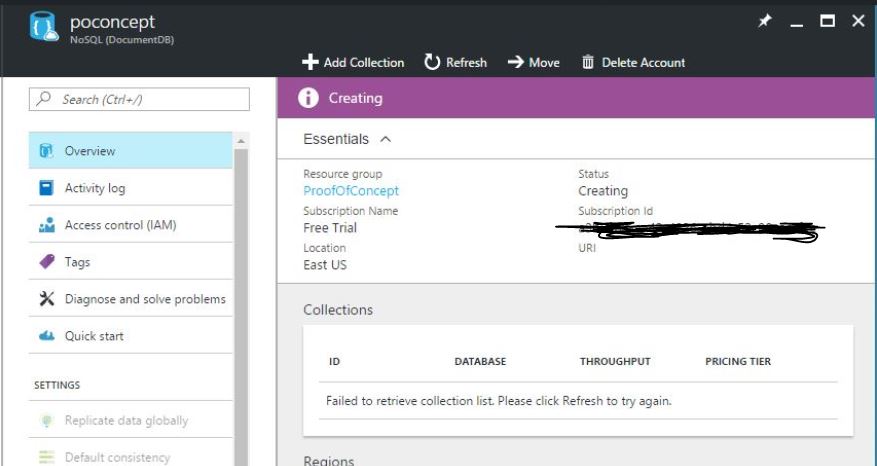Minimize the poconcept blade
The image size is (877, 466).
(x=796, y=23)
